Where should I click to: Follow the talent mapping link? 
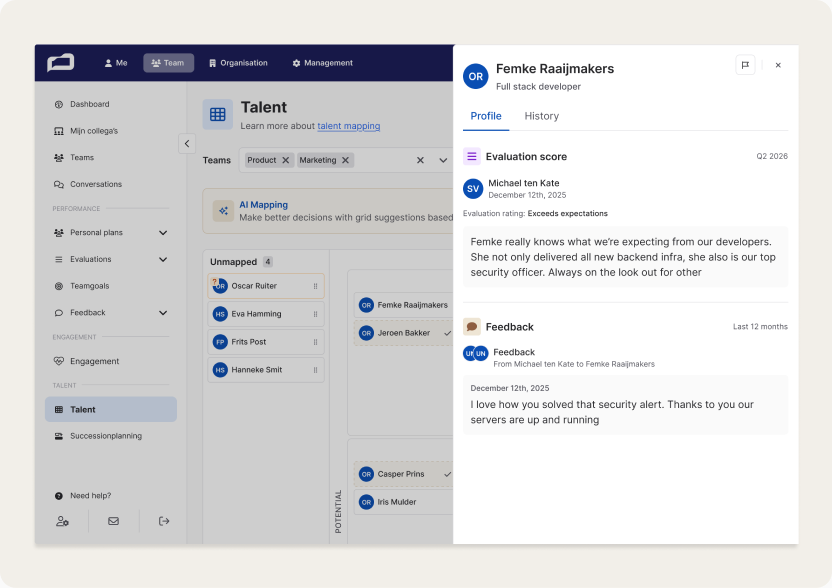point(349,126)
